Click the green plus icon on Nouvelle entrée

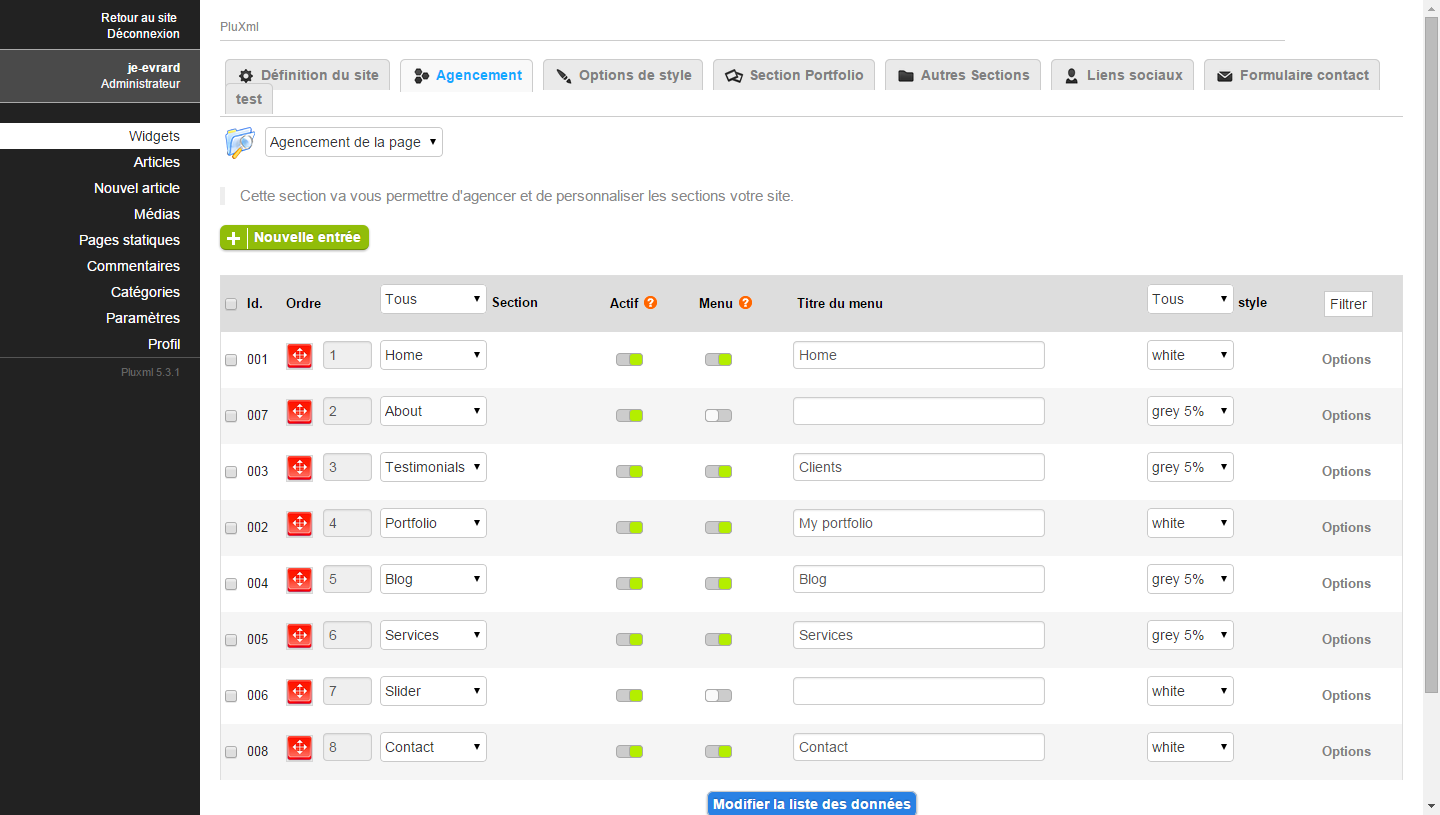tap(234, 238)
